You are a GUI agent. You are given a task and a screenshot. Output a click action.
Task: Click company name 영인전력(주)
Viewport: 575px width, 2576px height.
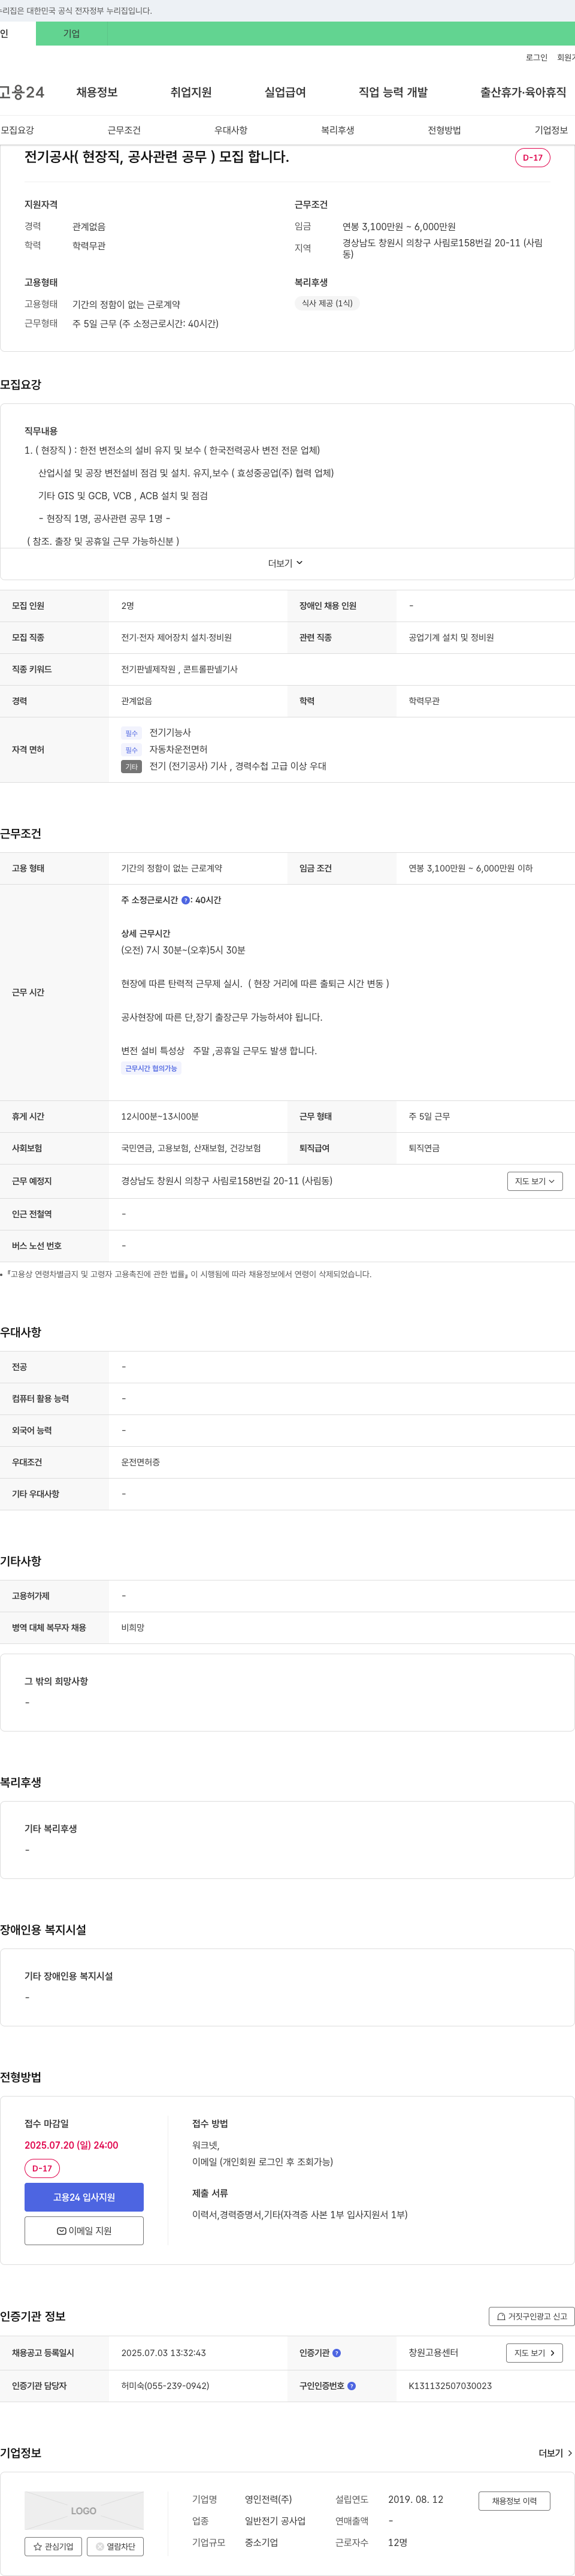(269, 2499)
